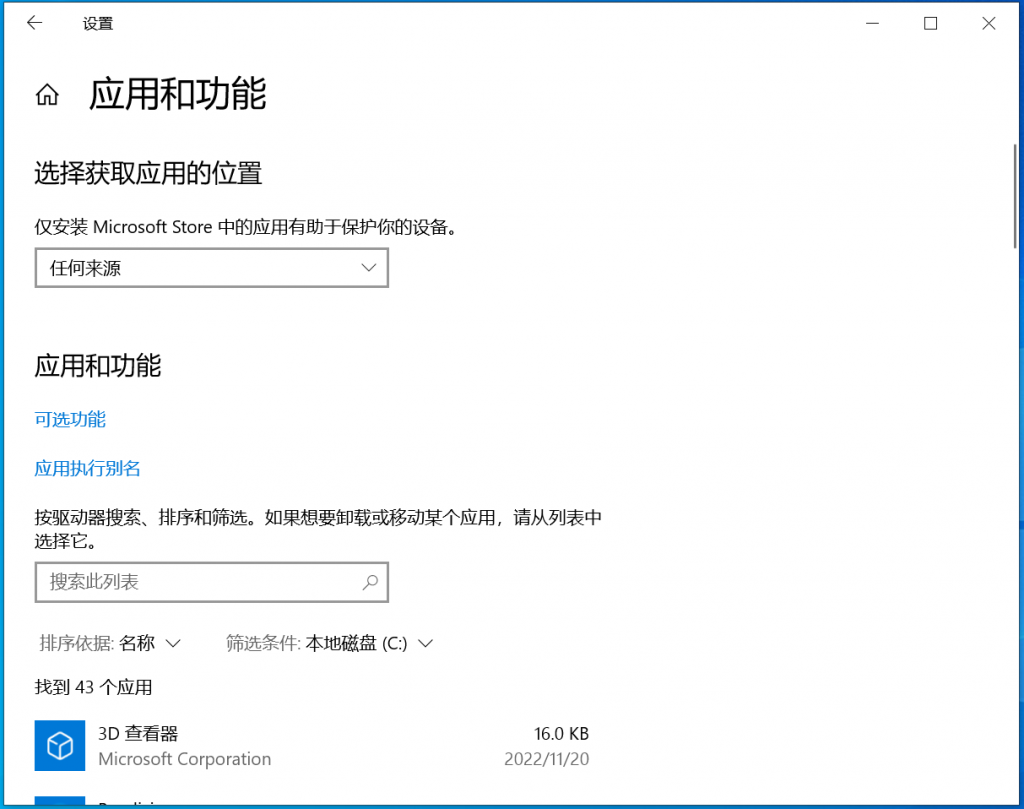Expand the 筛选条件 本地磁盘 (C:) filter
This screenshot has width=1024, height=809.
330,643
